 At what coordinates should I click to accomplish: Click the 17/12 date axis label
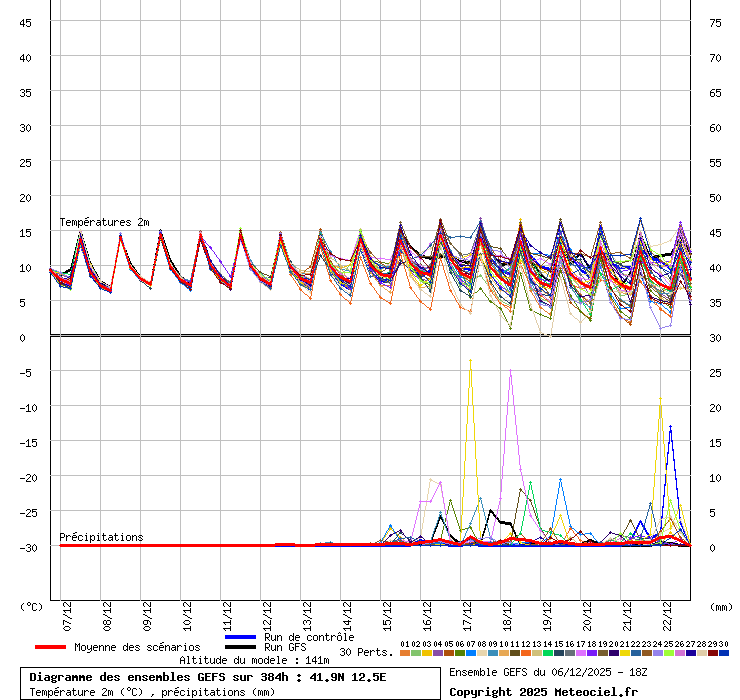click(467, 611)
